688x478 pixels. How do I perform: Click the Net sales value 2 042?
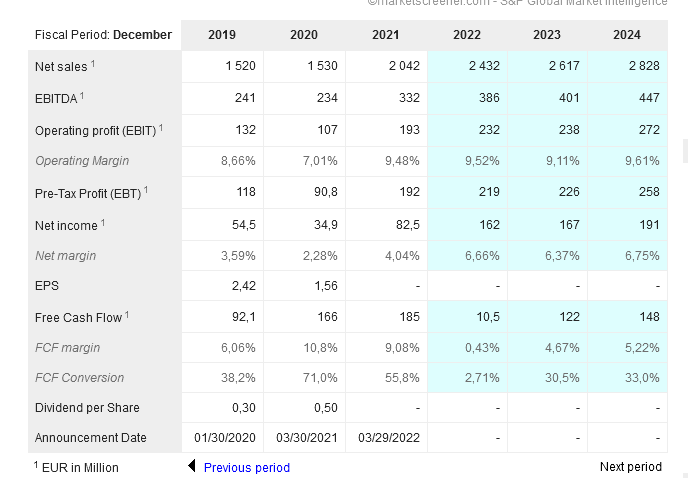tap(404, 66)
